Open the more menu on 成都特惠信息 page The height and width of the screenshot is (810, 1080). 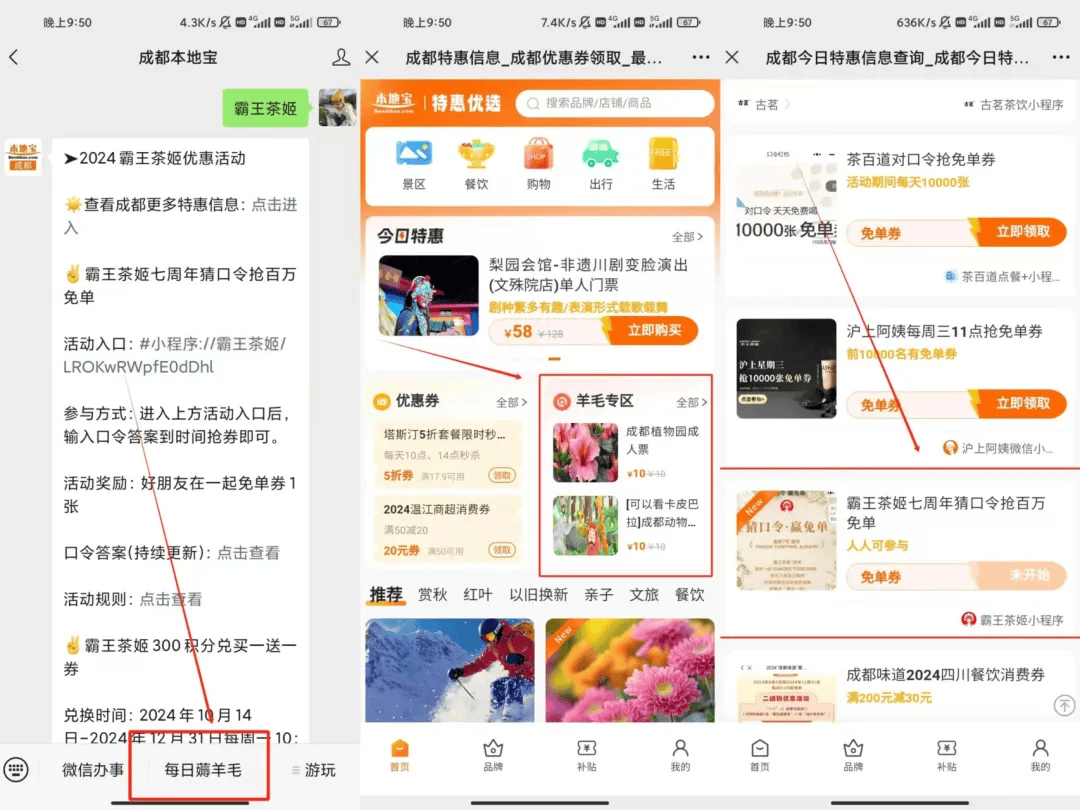(x=700, y=57)
